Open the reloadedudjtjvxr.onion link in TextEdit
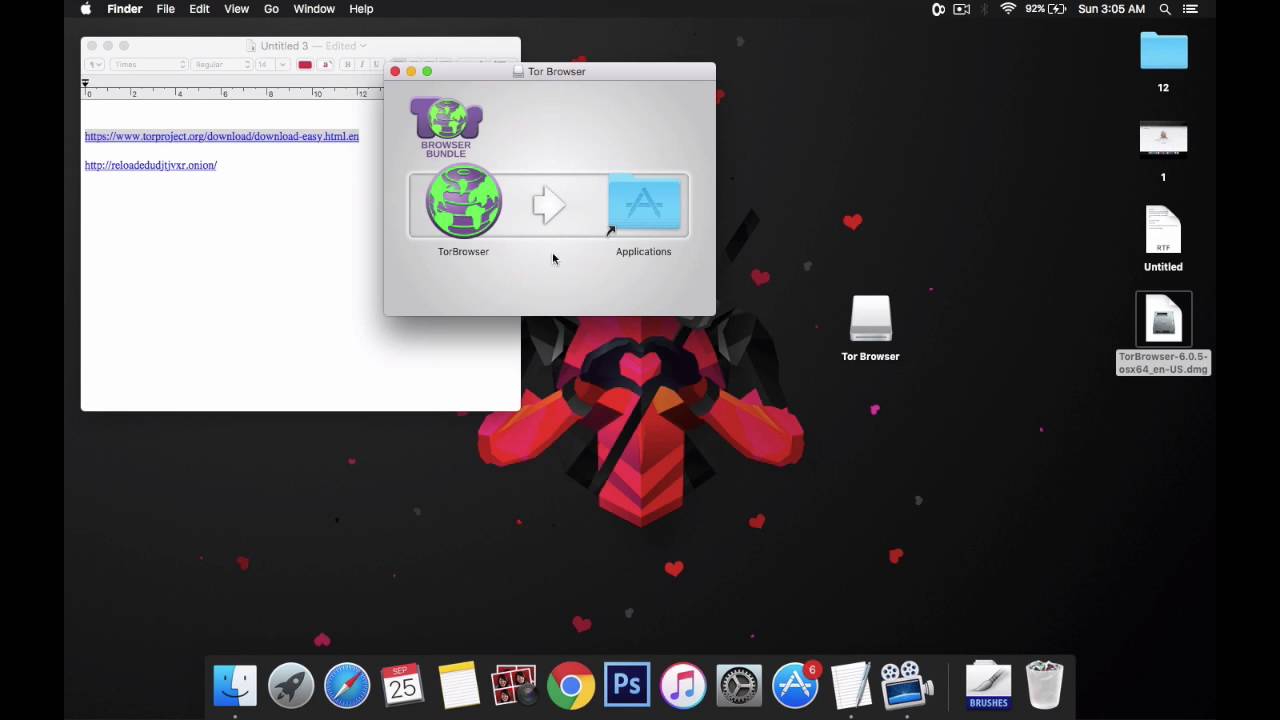The width and height of the screenshot is (1280, 720). (x=151, y=165)
